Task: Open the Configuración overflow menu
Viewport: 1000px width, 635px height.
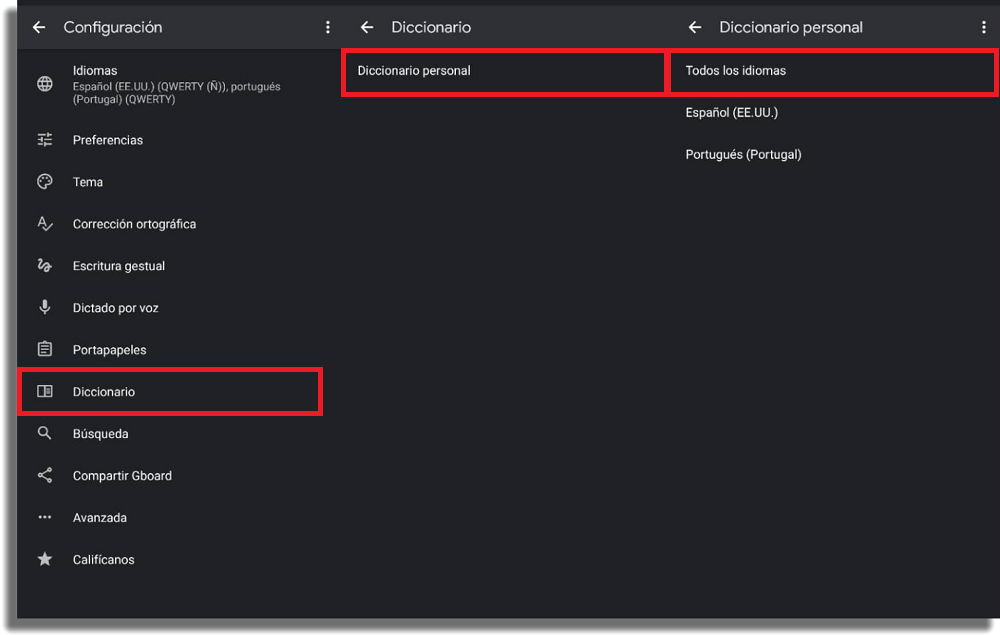Action: point(328,27)
